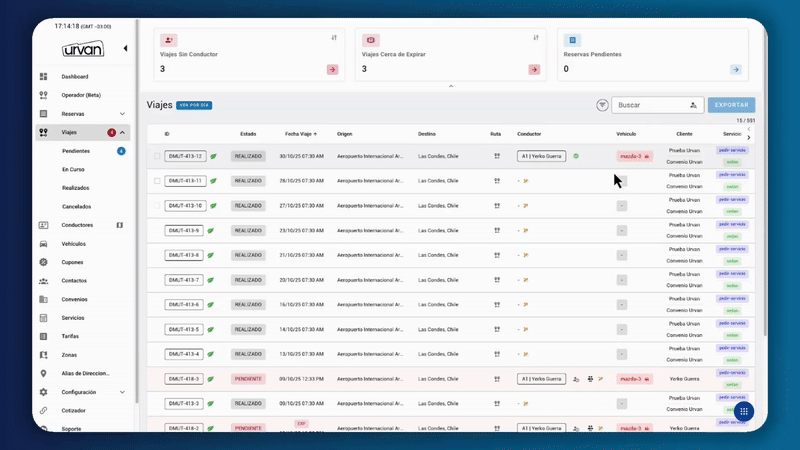Click arrow on Viajes Cerca de Expirar card
The width and height of the screenshot is (800, 450).
(x=534, y=70)
